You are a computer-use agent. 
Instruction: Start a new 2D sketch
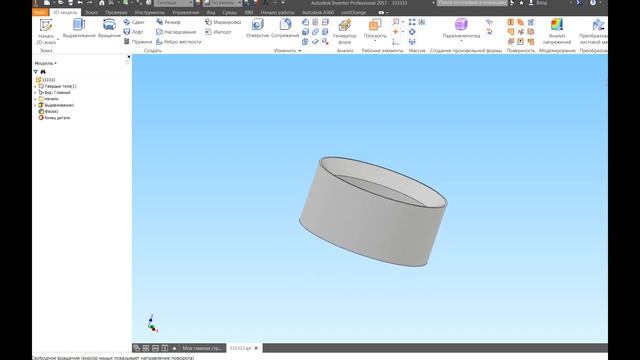46,32
